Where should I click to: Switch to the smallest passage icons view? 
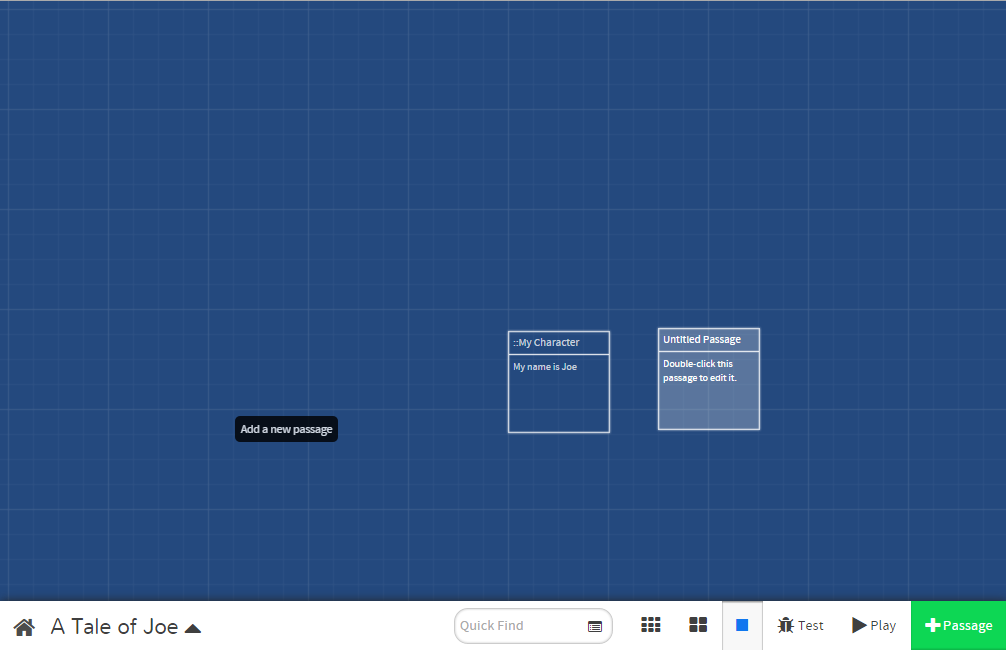pyautogui.click(x=651, y=625)
